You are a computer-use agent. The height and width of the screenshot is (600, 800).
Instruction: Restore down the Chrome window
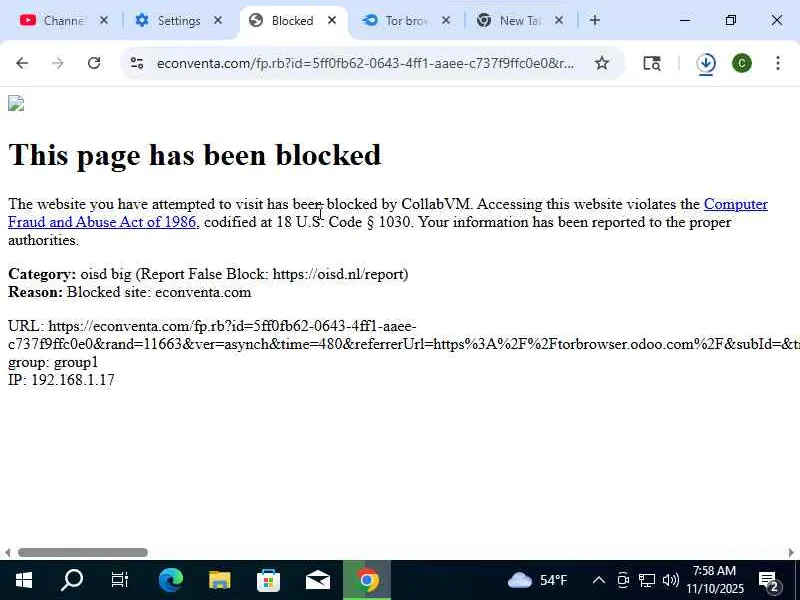point(731,20)
